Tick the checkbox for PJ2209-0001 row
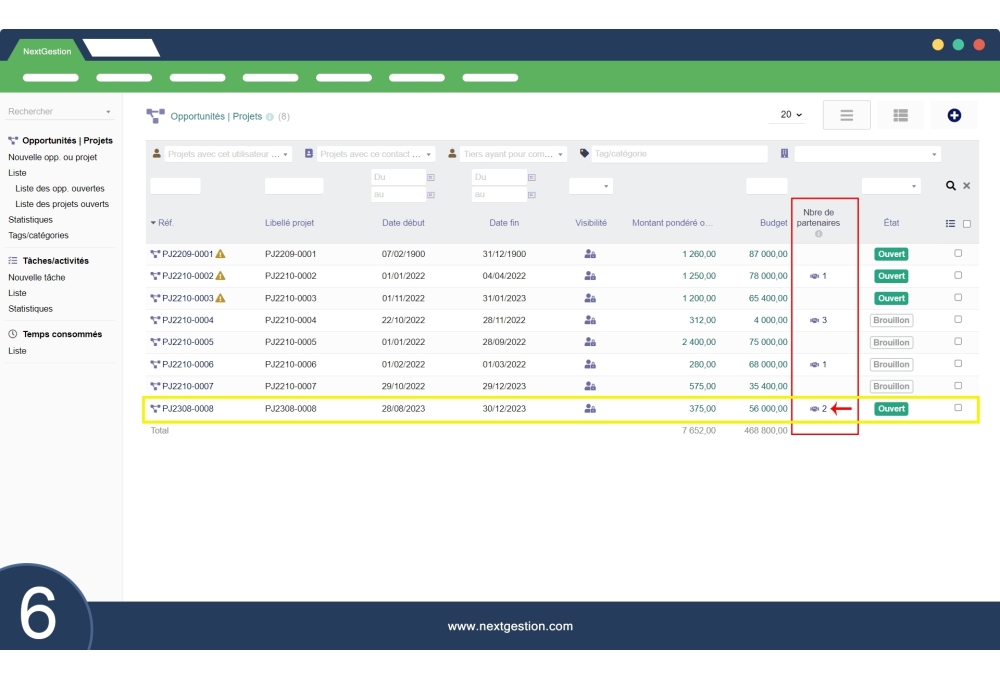 point(958,253)
